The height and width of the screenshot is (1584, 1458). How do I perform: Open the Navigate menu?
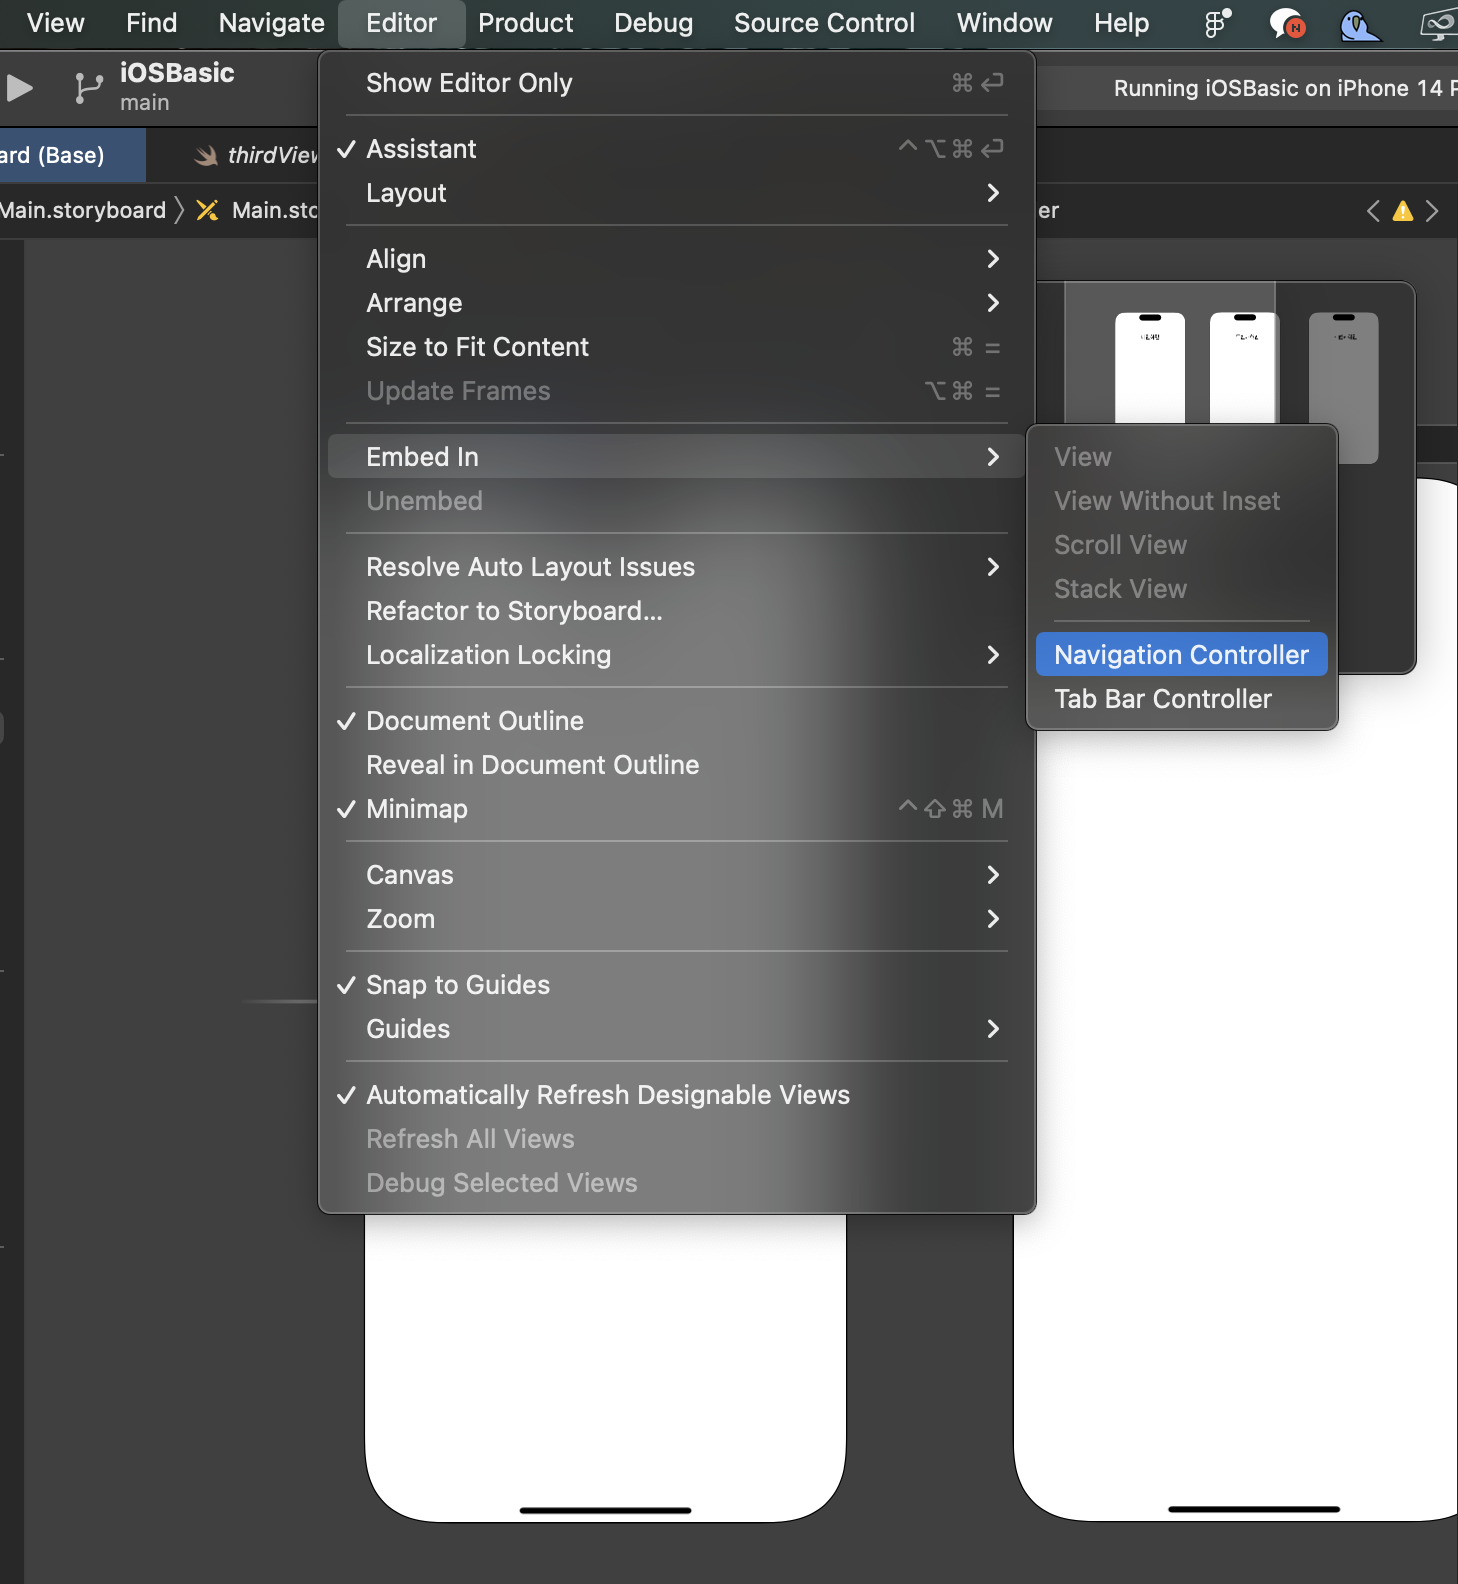[271, 23]
